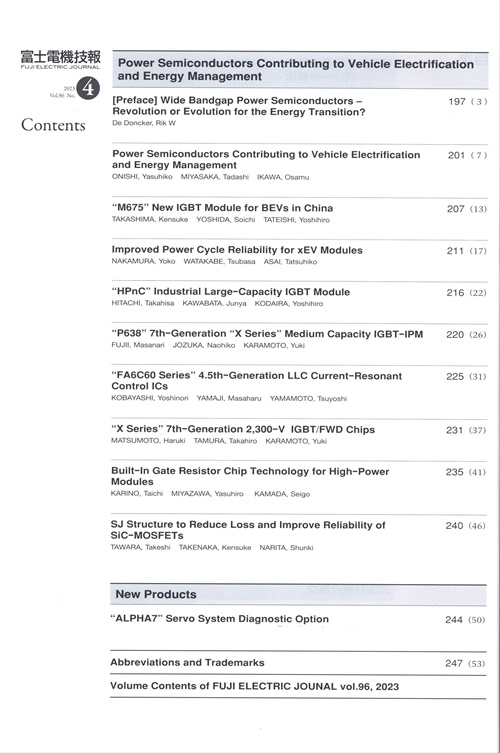Click the Contents heading on the left
Image resolution: width=500 pixels, height=753 pixels.
click(53, 125)
